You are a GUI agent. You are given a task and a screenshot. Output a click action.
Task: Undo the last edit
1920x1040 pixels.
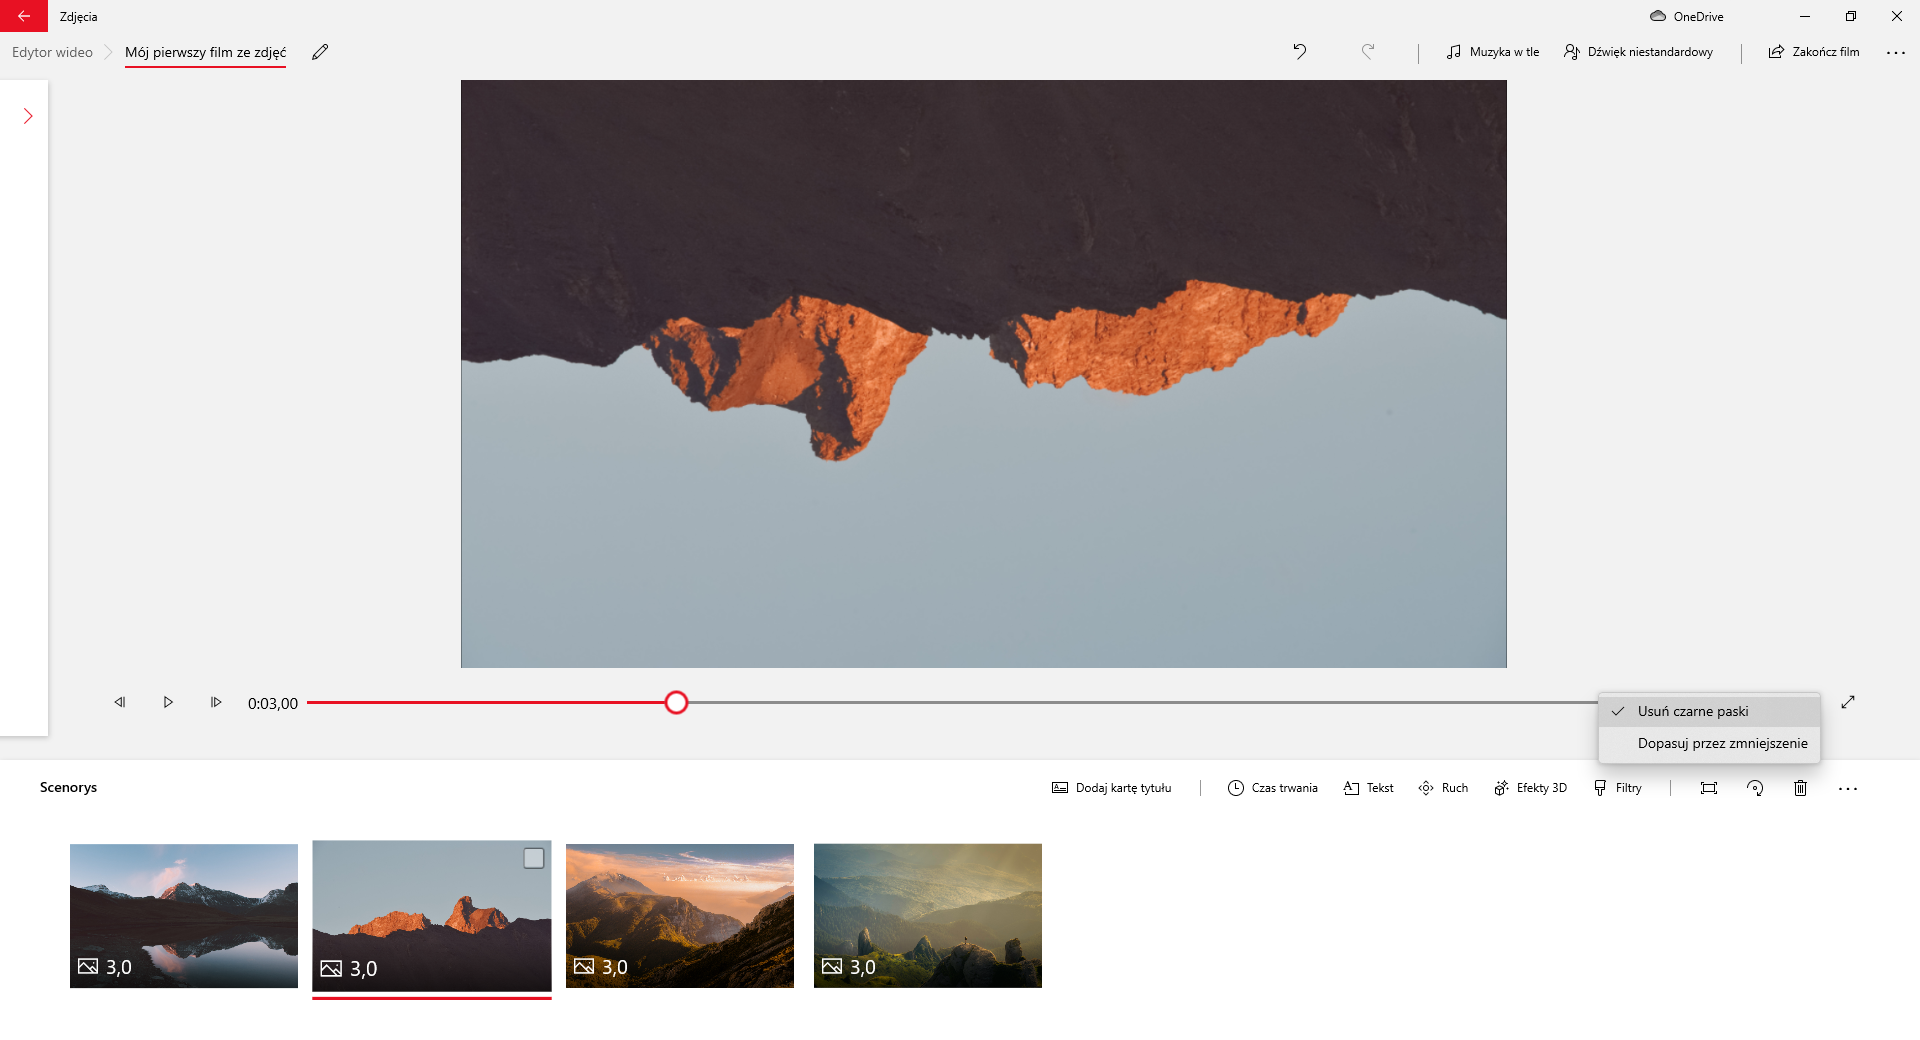(1299, 51)
